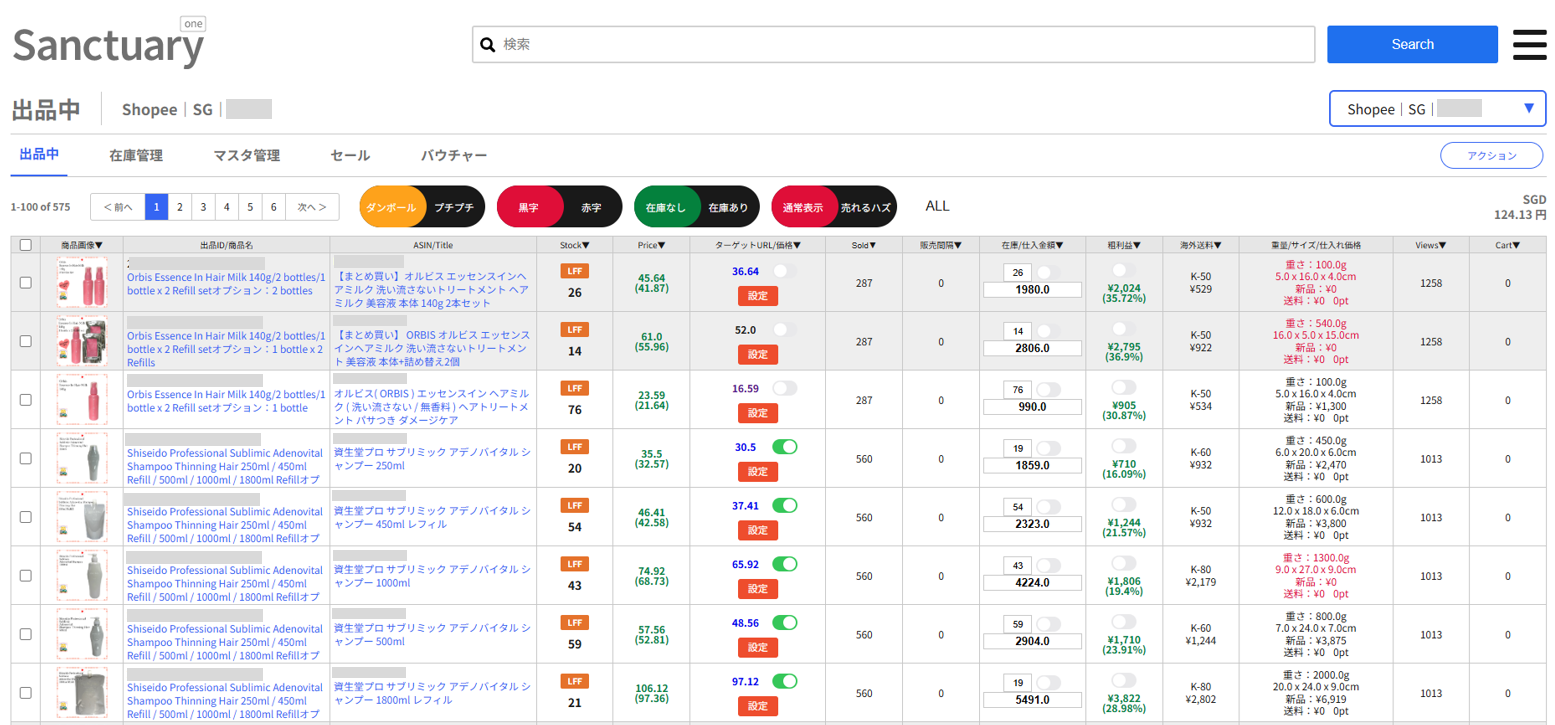
Task: Open the hamburger menu icon
Action: [x=1529, y=45]
